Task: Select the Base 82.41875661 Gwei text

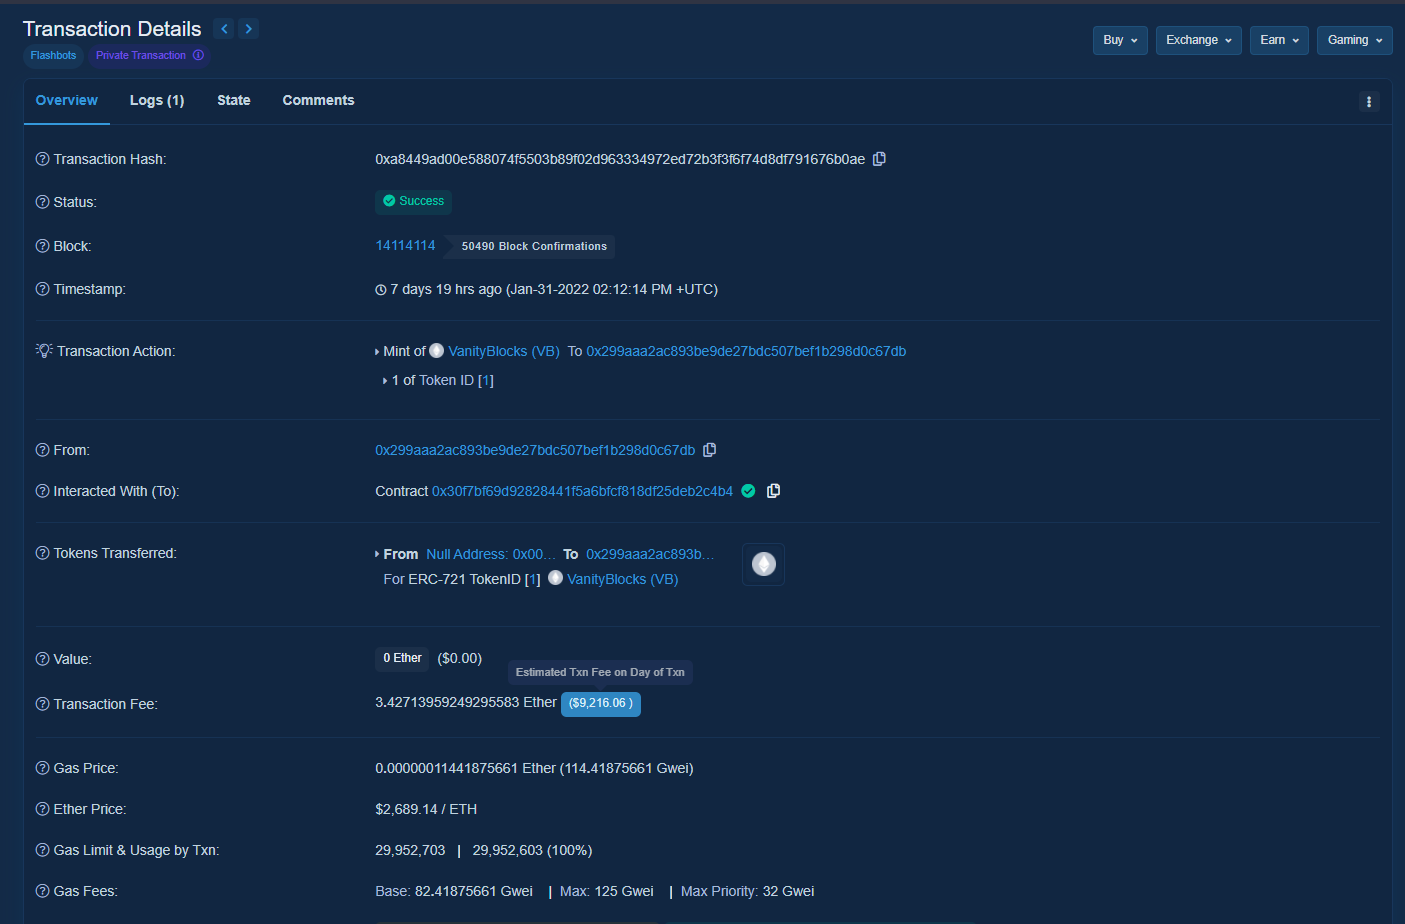Action: click(454, 891)
